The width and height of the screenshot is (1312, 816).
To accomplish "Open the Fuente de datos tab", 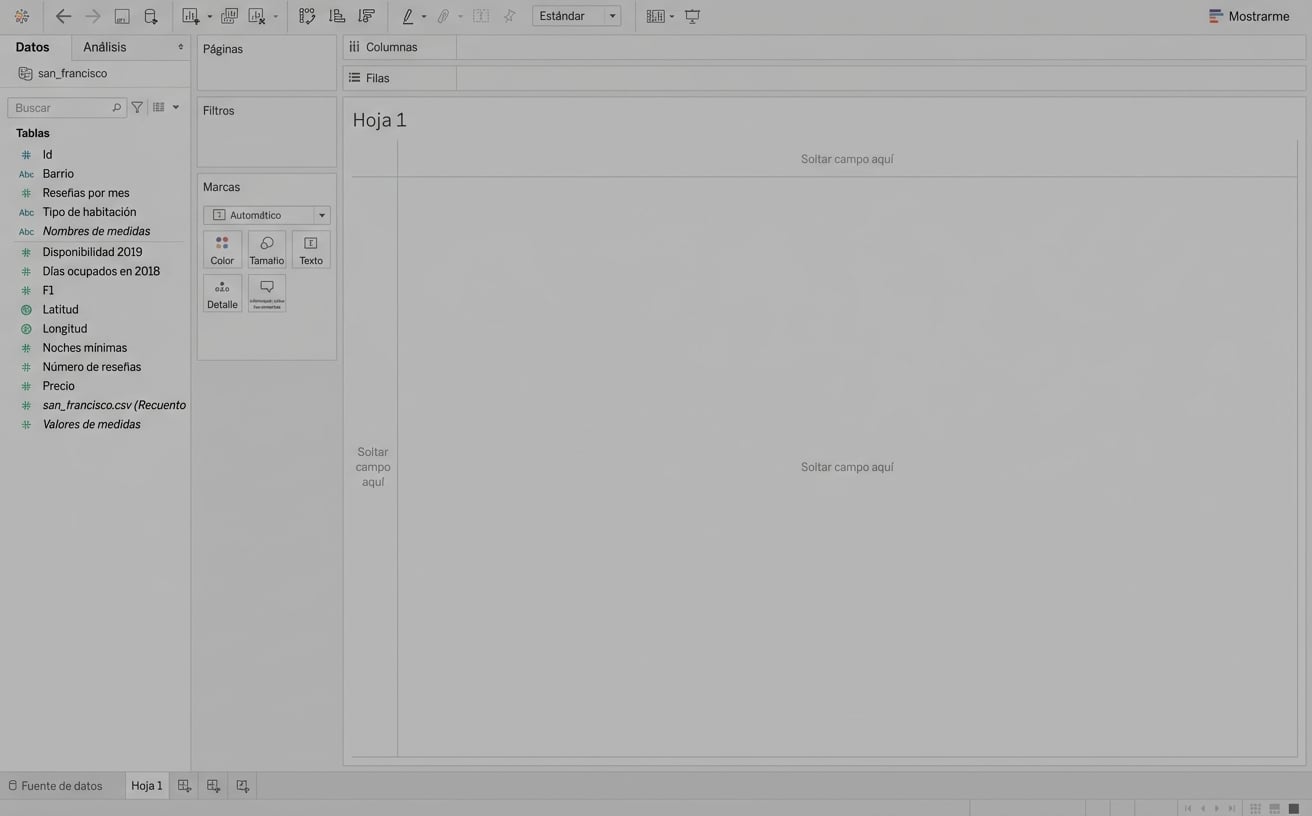I will (x=62, y=785).
